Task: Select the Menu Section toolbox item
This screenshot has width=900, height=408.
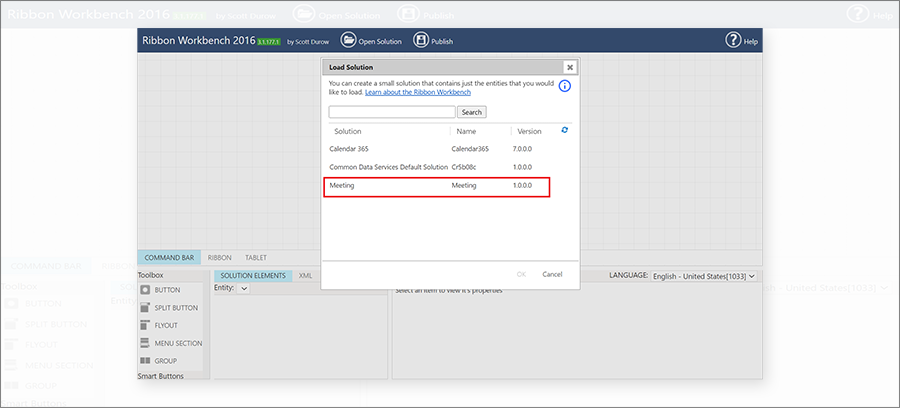Action: [x=170, y=343]
